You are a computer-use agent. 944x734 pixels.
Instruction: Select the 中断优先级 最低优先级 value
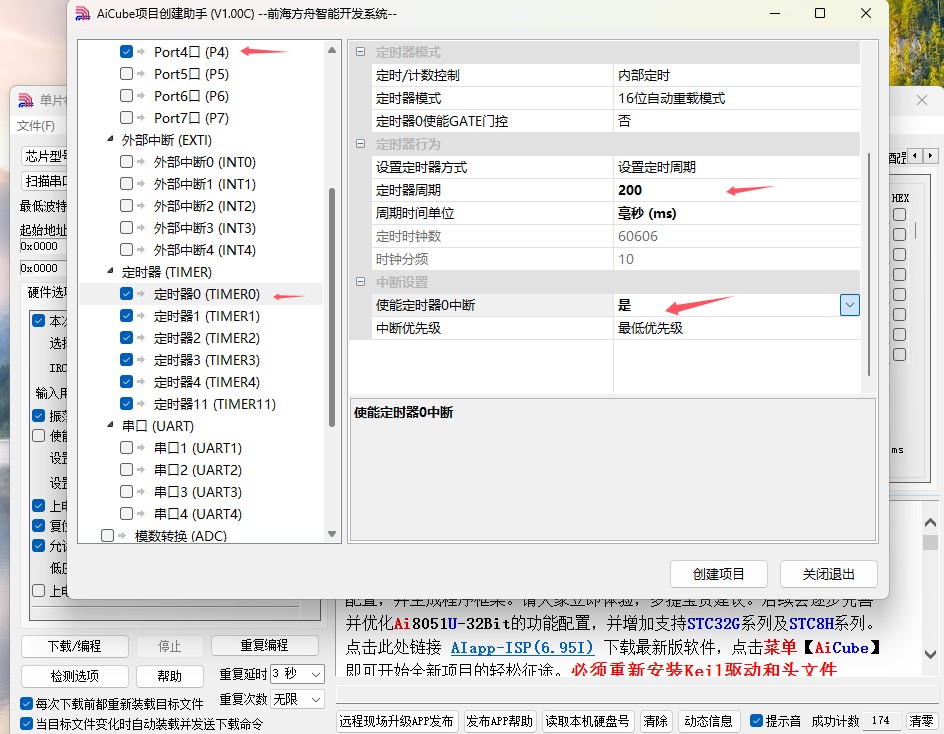coord(736,328)
